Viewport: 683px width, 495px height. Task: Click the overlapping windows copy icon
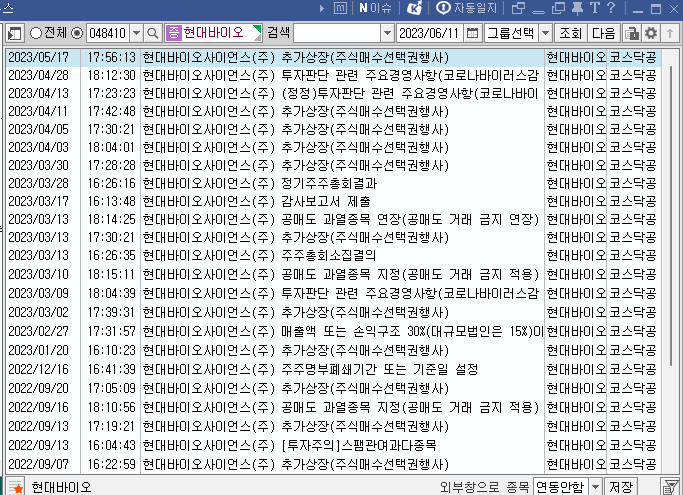coord(558,8)
